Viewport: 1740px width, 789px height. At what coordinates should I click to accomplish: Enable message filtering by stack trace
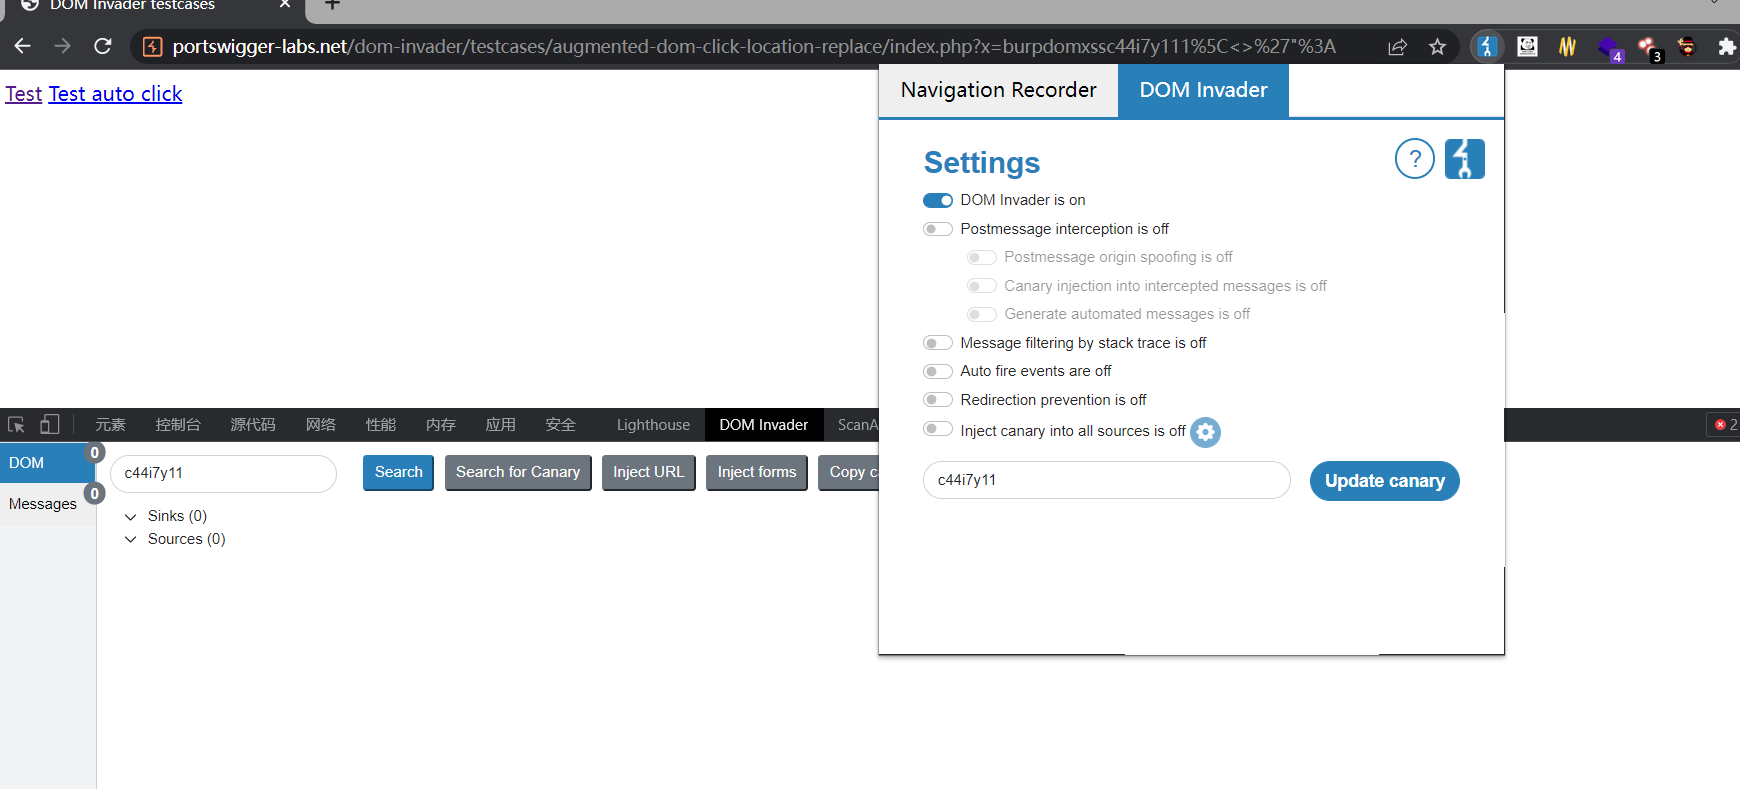(x=938, y=343)
